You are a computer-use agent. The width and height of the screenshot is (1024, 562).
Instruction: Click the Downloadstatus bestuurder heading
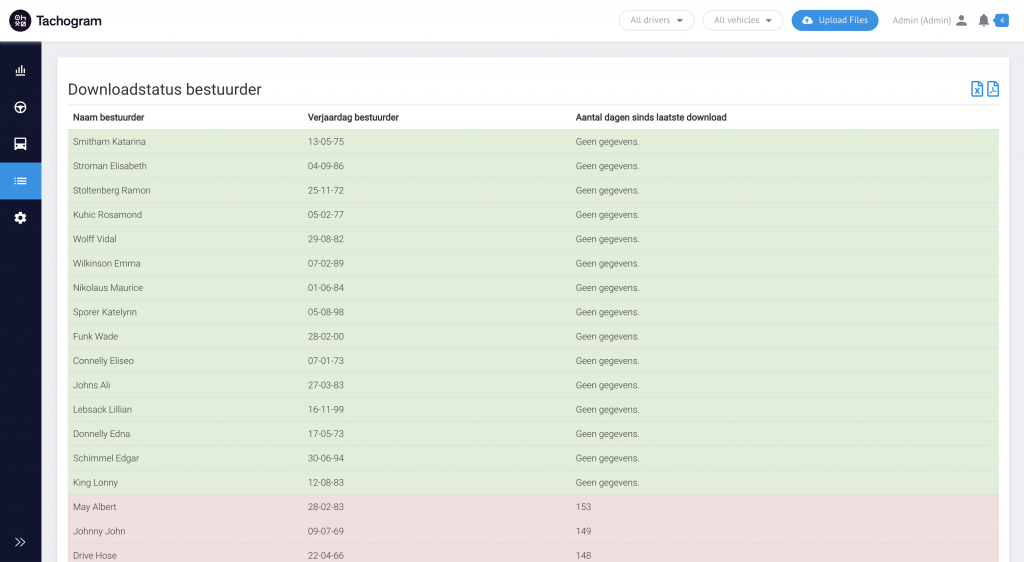165,89
